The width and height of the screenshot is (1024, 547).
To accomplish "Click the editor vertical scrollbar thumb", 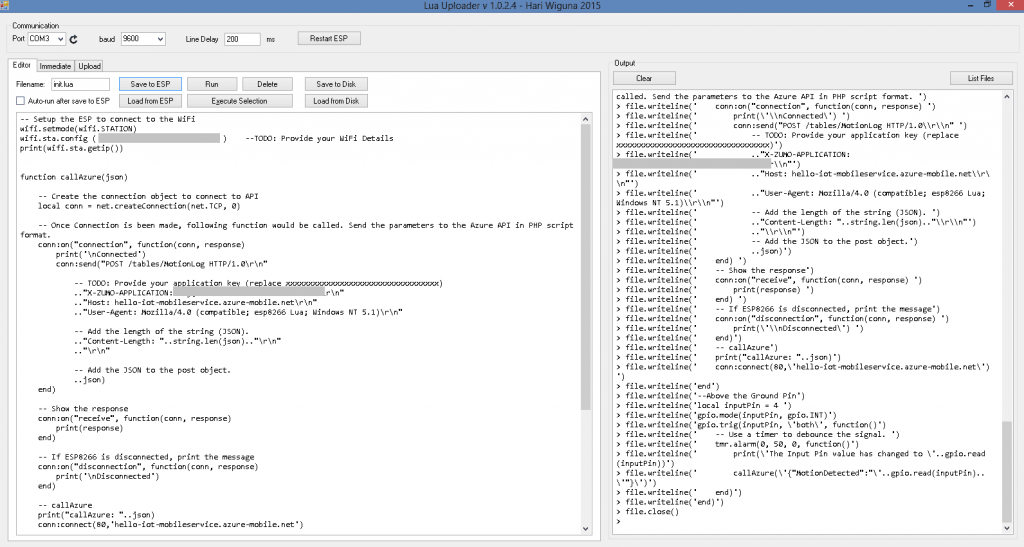I will coord(585,267).
